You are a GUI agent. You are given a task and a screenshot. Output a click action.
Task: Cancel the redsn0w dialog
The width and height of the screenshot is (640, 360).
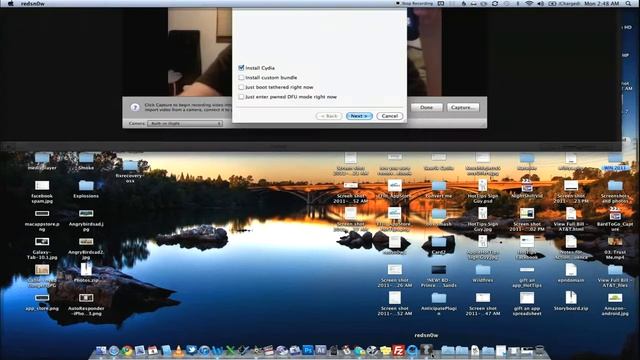[x=389, y=116]
